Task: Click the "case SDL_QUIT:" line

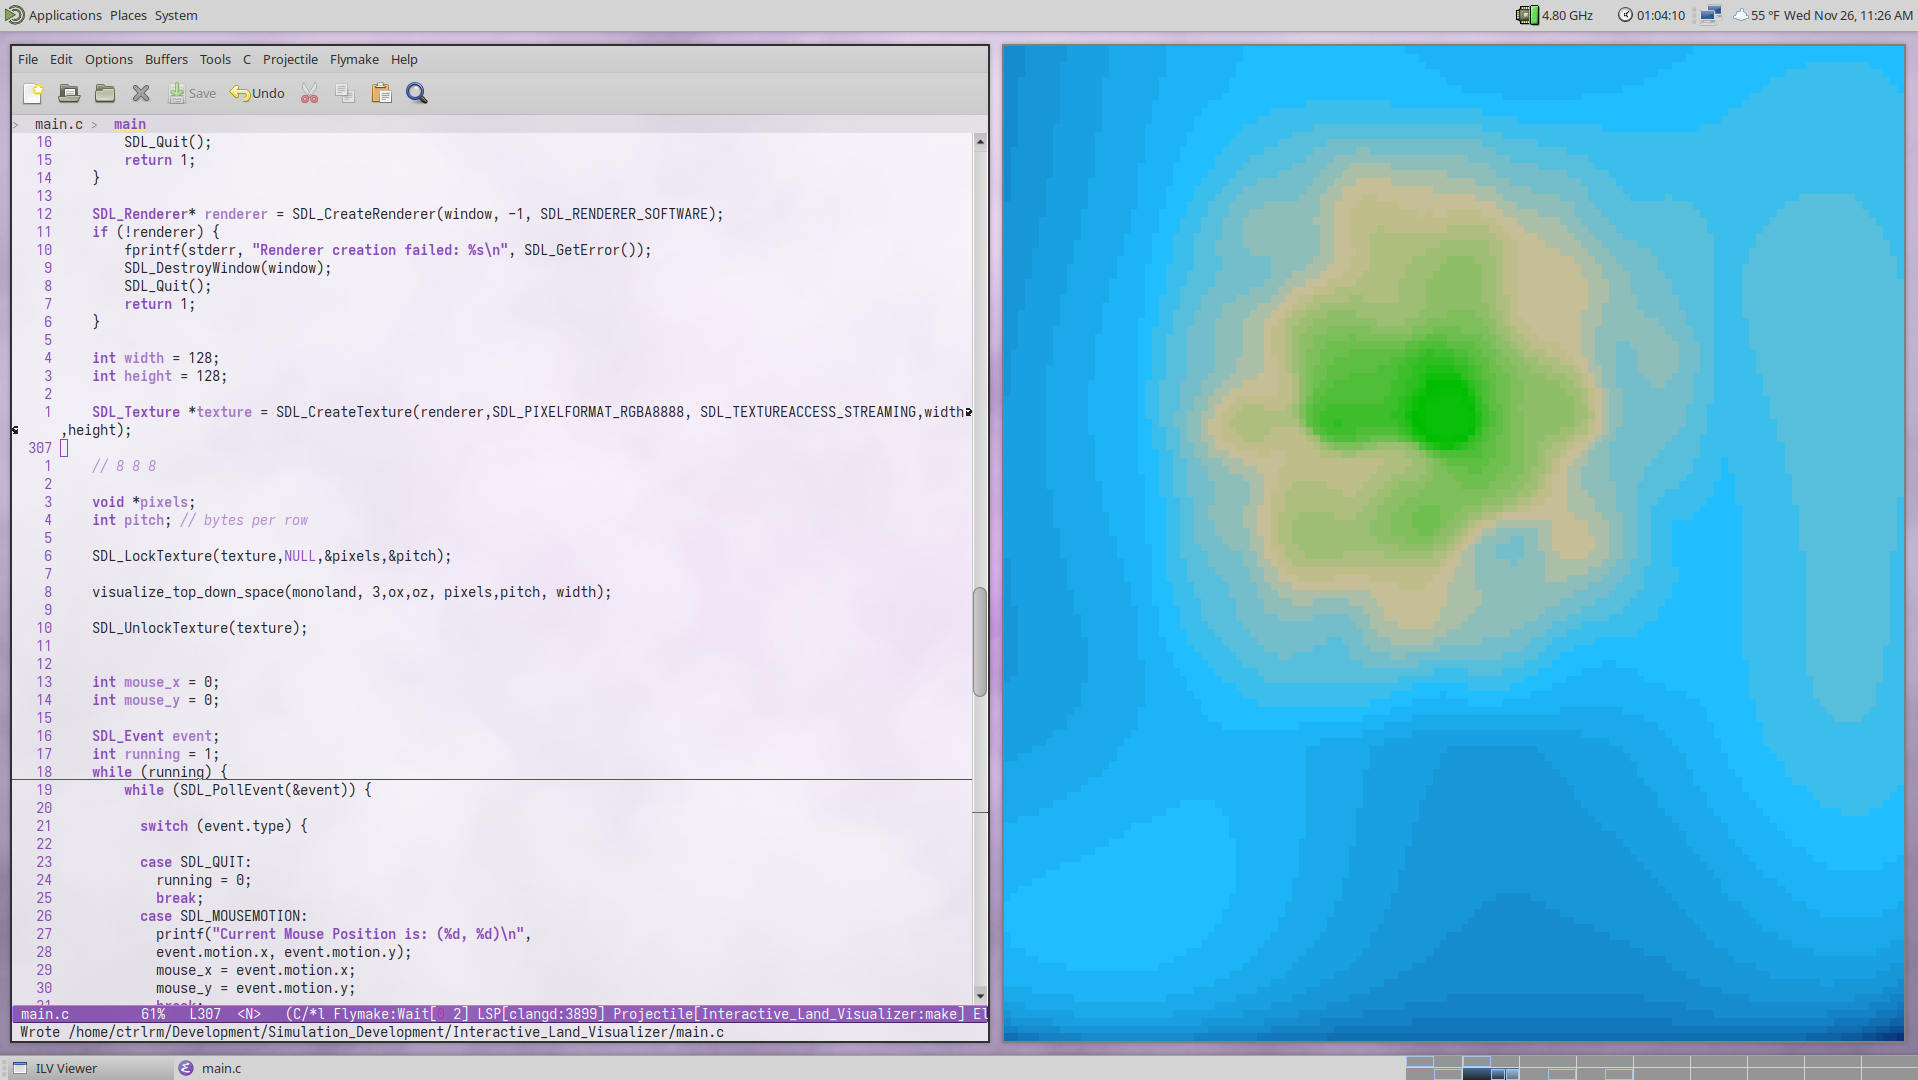Action: click(x=196, y=862)
